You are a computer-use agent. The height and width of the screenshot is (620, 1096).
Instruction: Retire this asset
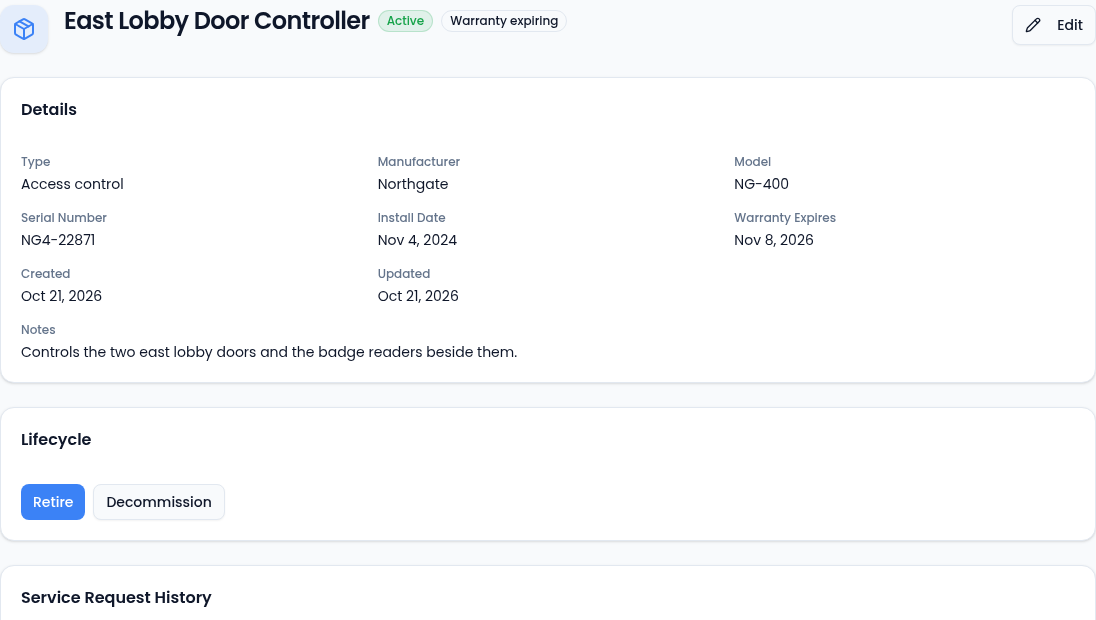[53, 502]
